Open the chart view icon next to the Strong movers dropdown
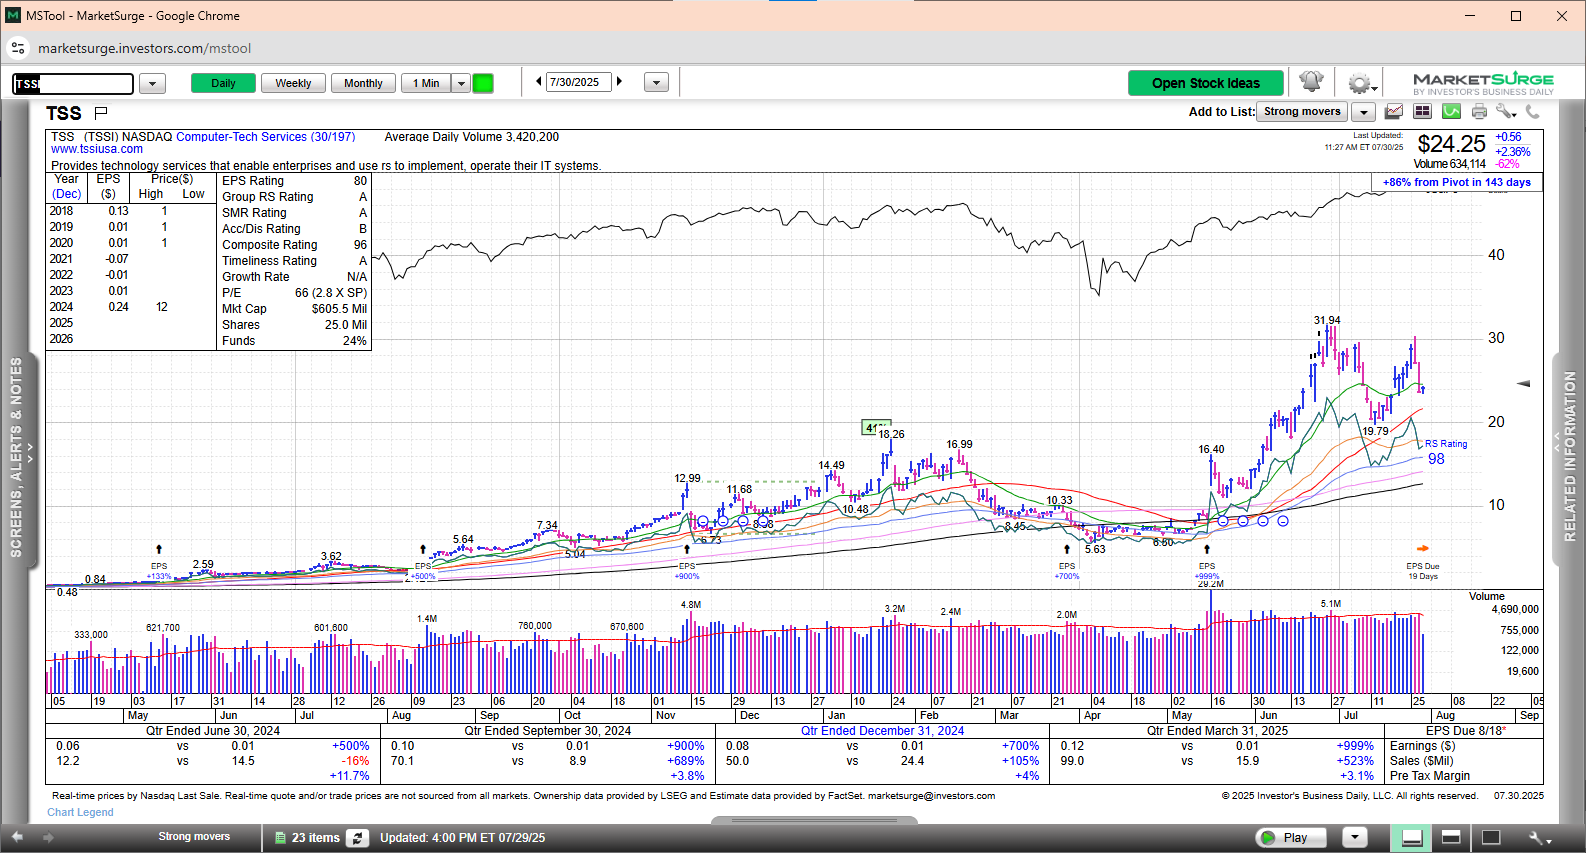 coord(1393,112)
